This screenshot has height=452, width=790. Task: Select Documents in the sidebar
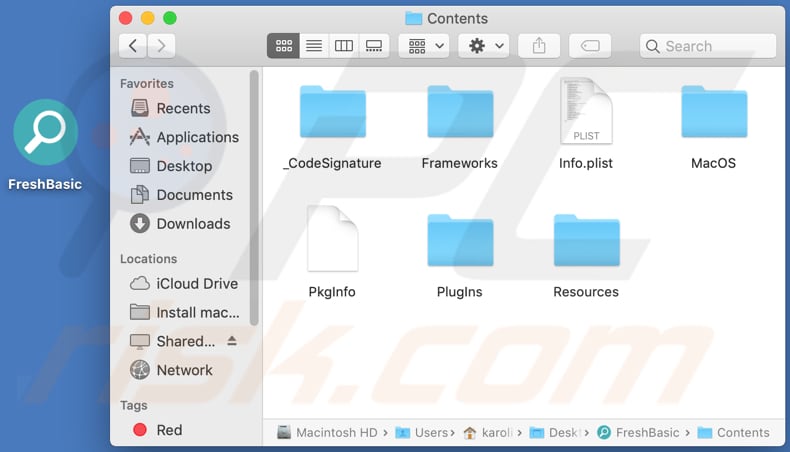182,195
